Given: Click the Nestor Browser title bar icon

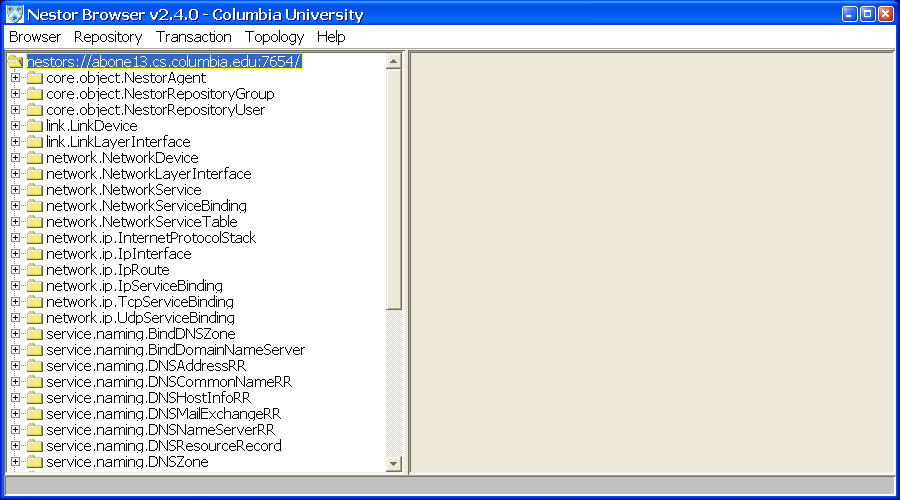Looking at the screenshot, I should point(14,14).
